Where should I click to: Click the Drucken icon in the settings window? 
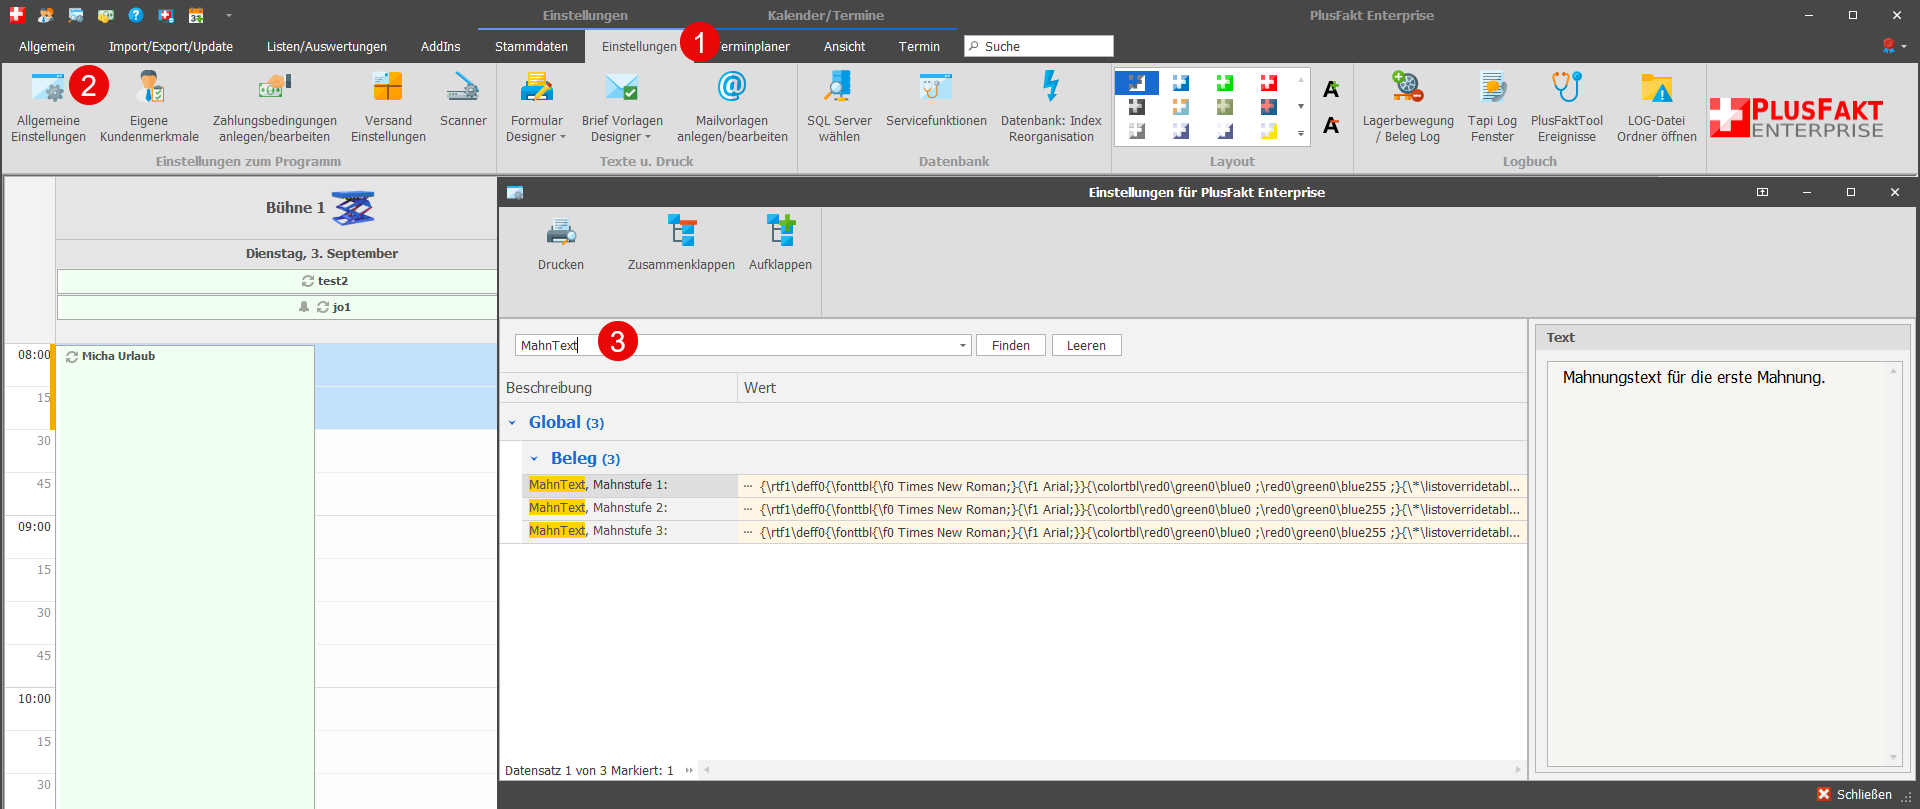561,243
